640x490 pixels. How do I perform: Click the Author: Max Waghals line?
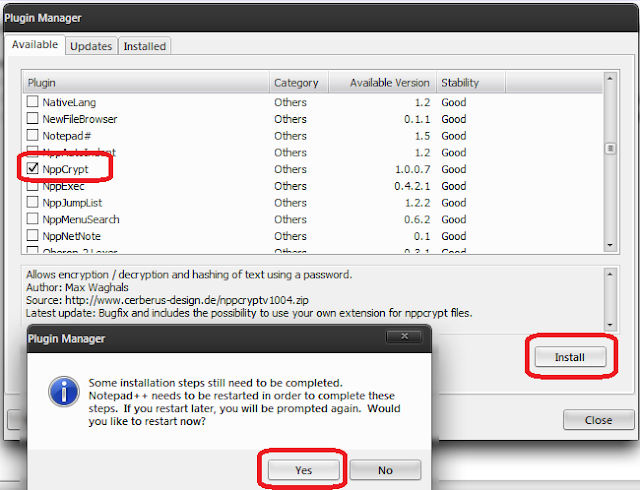(77, 287)
